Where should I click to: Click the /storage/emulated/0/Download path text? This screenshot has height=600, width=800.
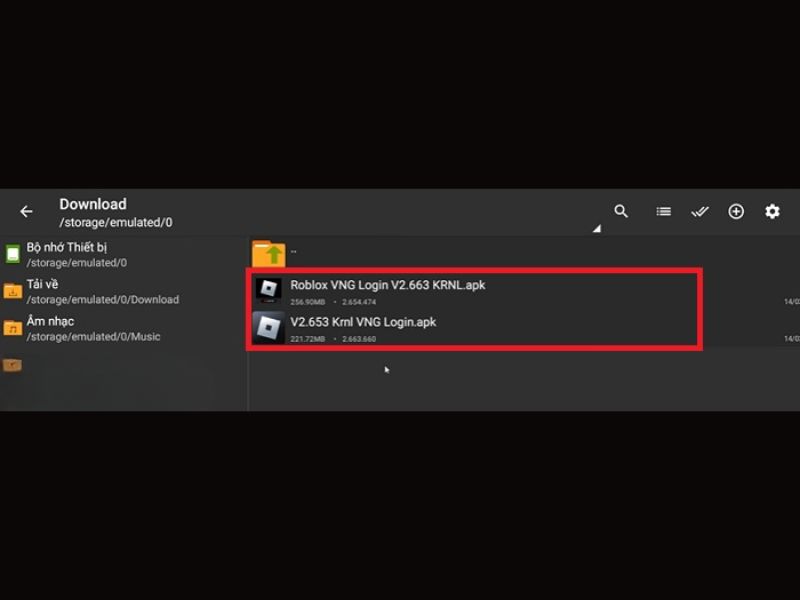coord(103,299)
